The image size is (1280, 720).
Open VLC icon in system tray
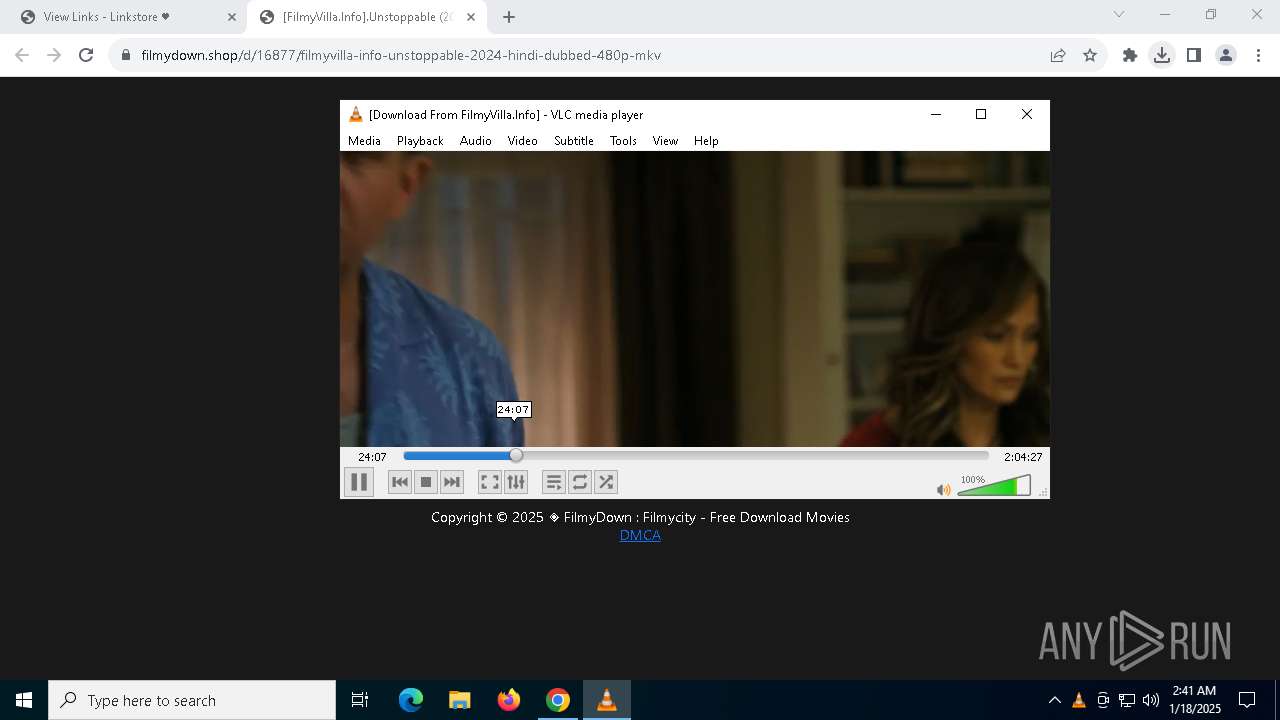point(1079,700)
